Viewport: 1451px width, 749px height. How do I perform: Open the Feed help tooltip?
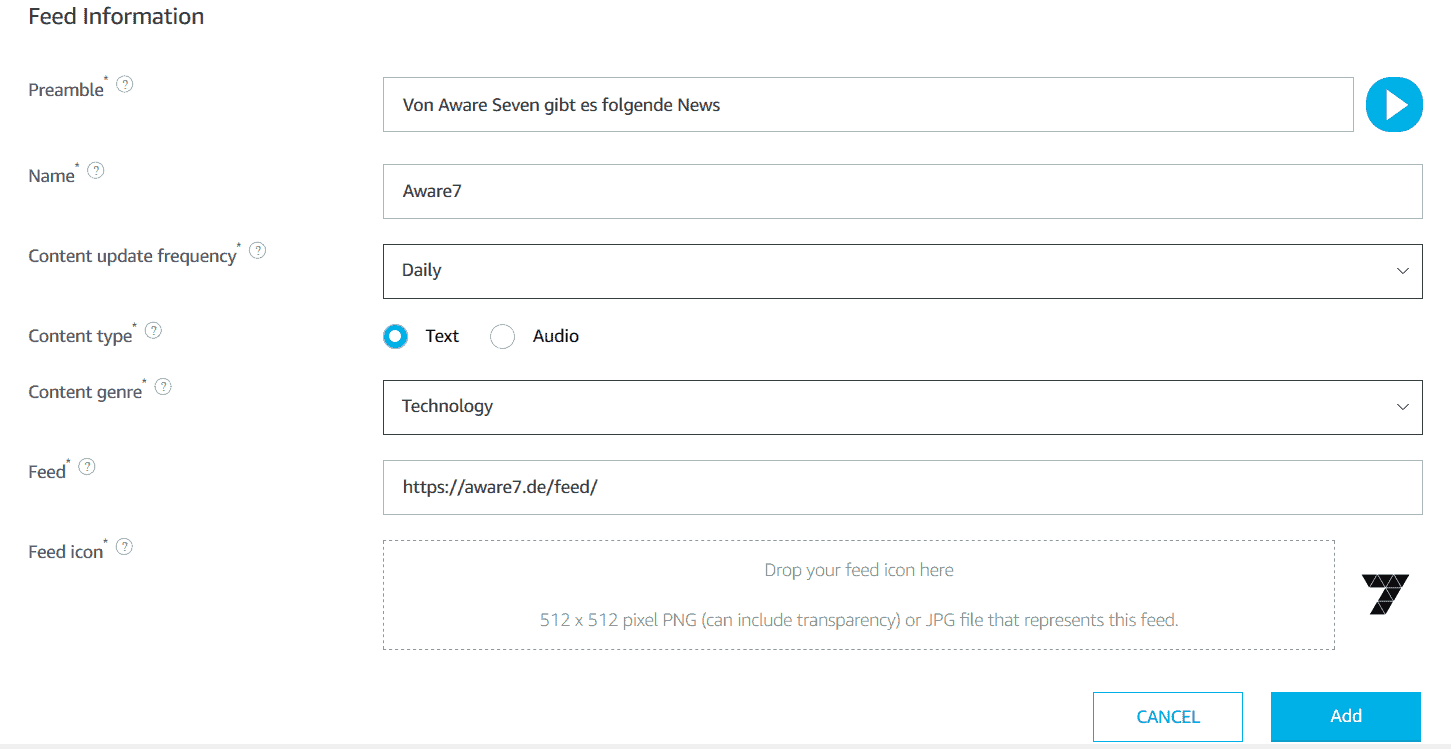point(86,465)
